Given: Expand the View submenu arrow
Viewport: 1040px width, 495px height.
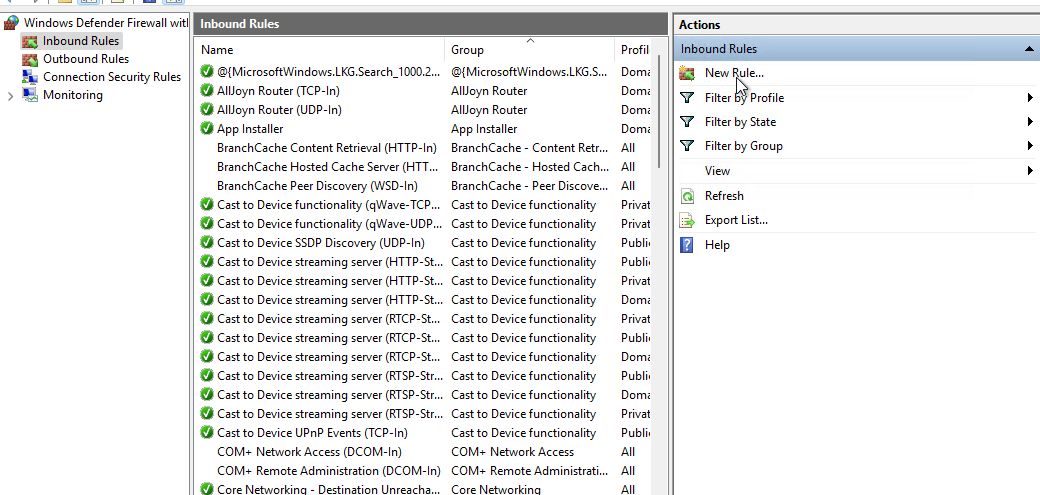Looking at the screenshot, I should click(1030, 171).
